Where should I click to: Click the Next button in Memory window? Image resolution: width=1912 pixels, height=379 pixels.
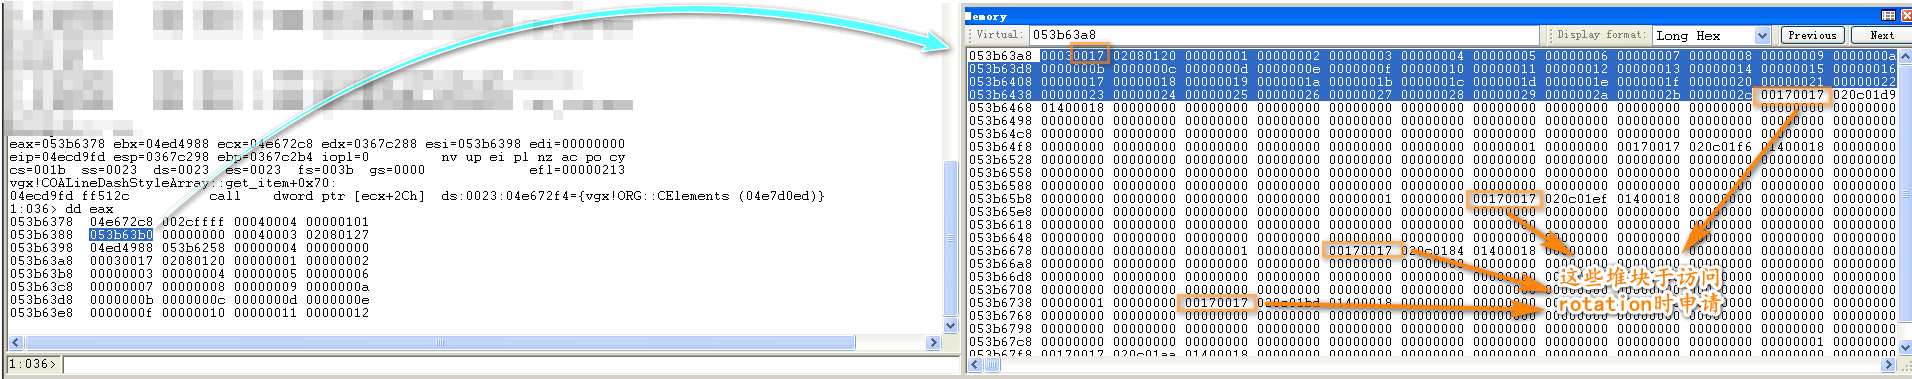tap(1881, 35)
